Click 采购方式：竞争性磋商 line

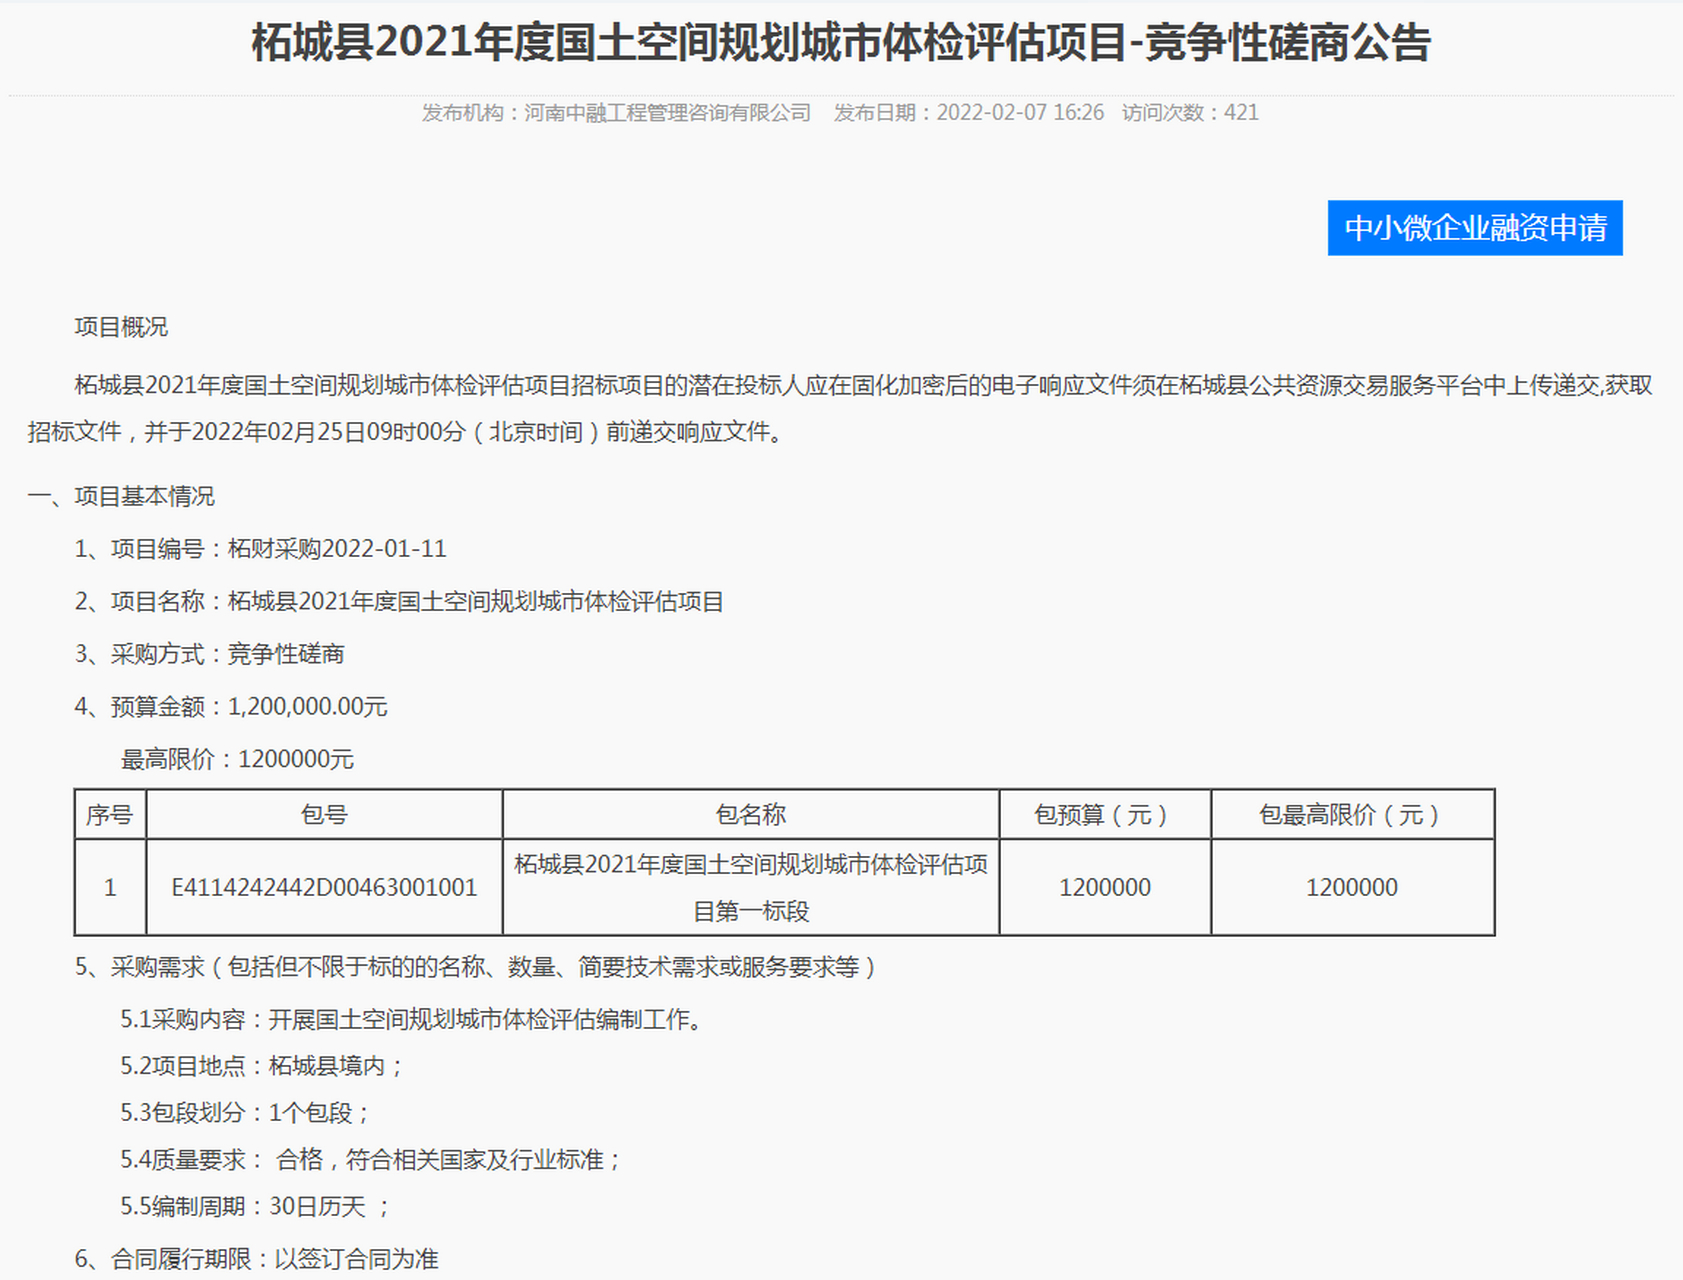pos(210,654)
